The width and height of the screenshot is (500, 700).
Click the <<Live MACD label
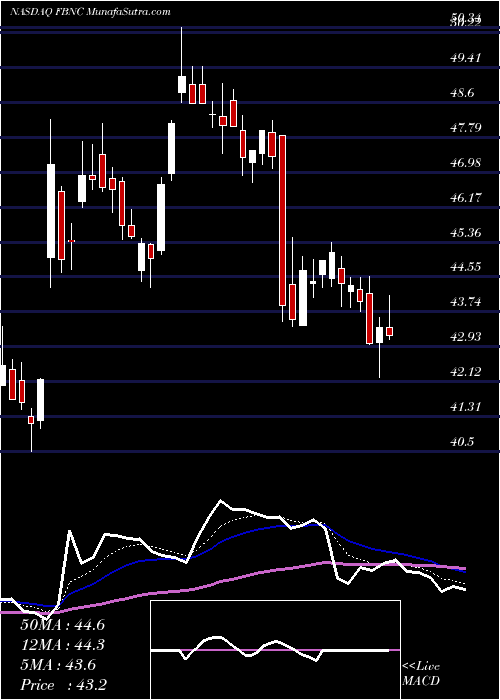tap(421, 674)
